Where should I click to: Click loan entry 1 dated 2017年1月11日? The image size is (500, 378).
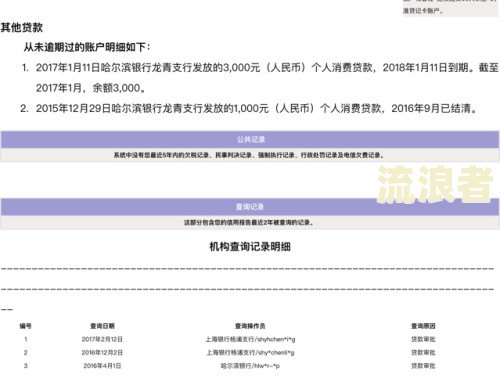(x=260, y=78)
